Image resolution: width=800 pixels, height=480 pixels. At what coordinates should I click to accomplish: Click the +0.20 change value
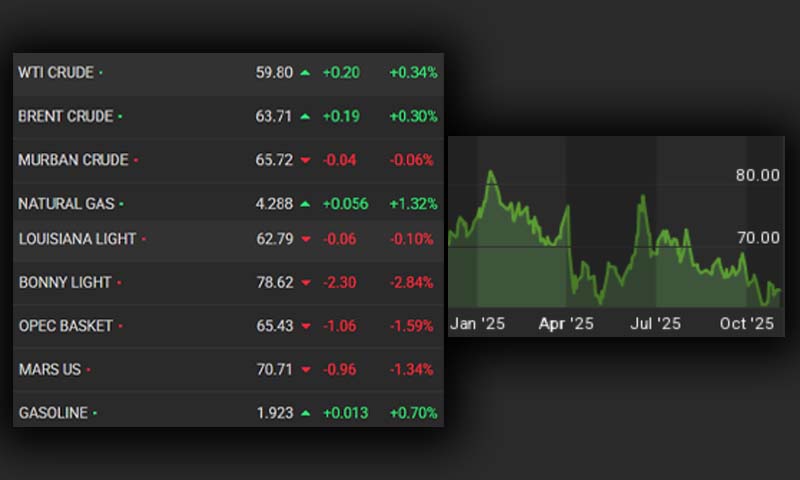[x=341, y=72]
